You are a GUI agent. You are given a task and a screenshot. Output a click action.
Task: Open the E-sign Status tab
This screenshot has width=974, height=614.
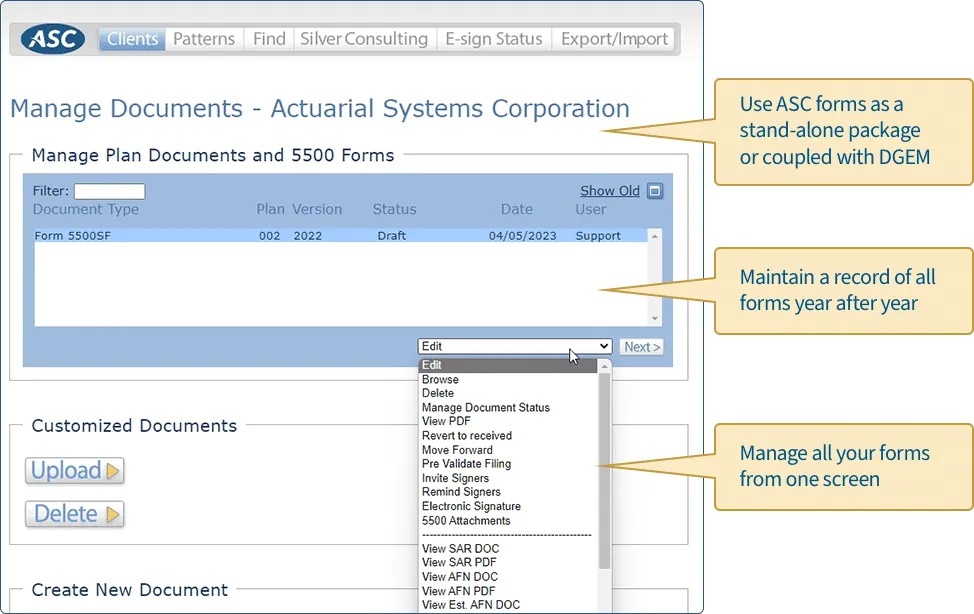pyautogui.click(x=494, y=38)
